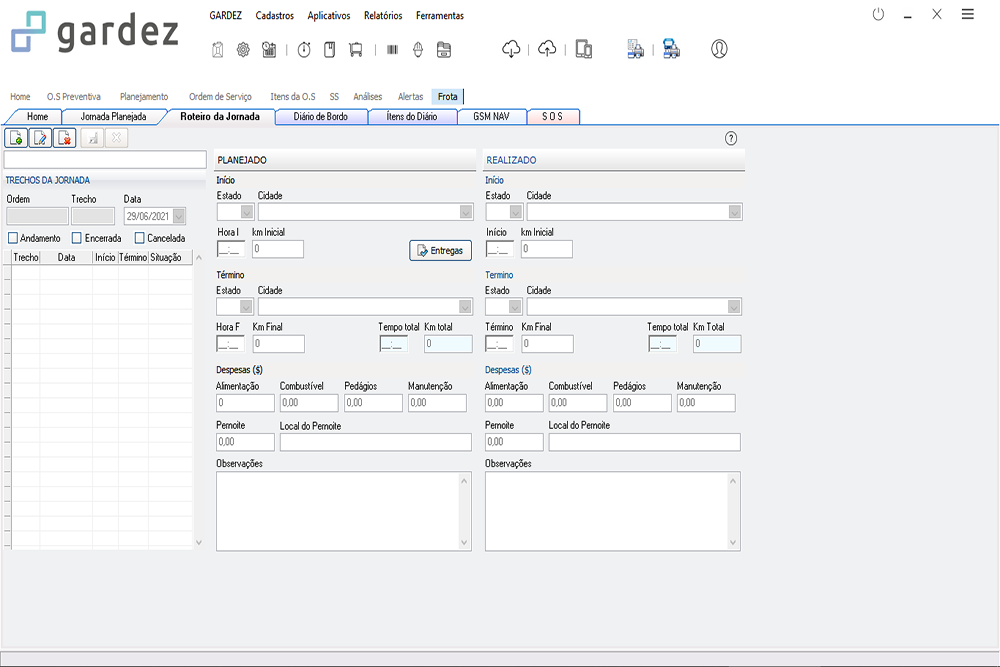1000x667 pixels.
Task: Switch to Ítens do Diário tab
Action: [x=412, y=117]
